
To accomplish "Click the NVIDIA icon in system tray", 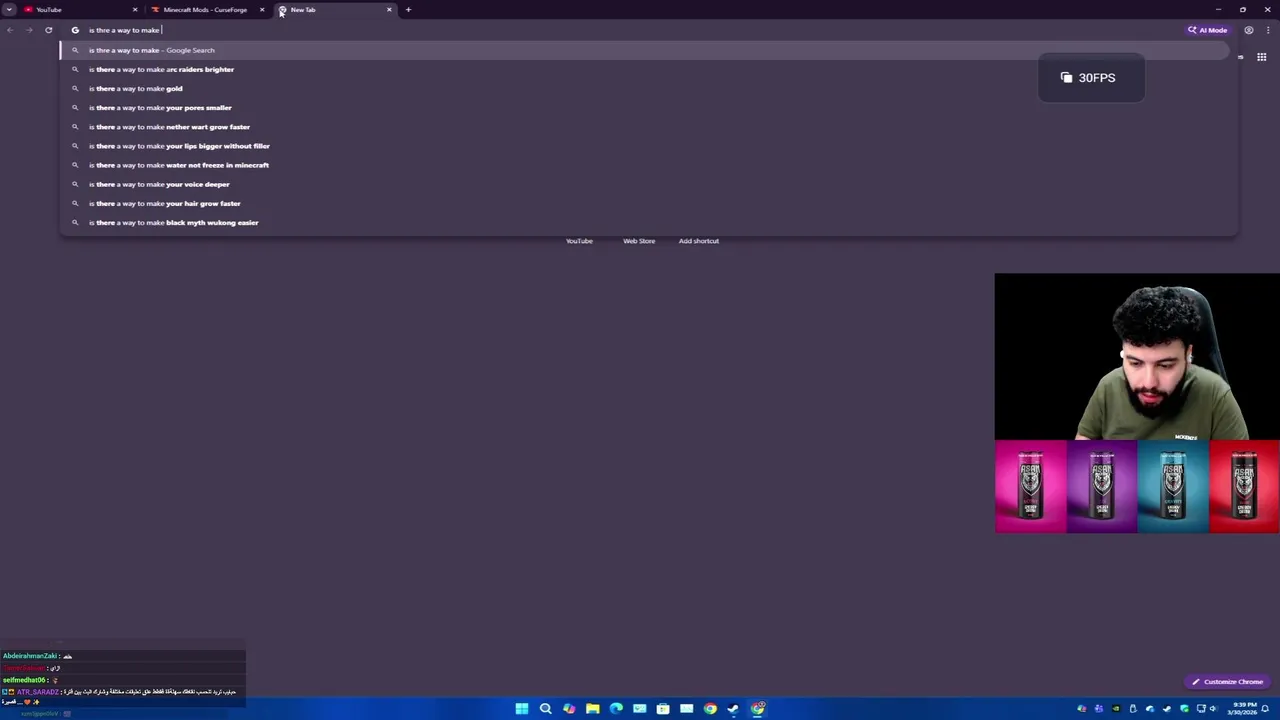I will tap(1116, 709).
